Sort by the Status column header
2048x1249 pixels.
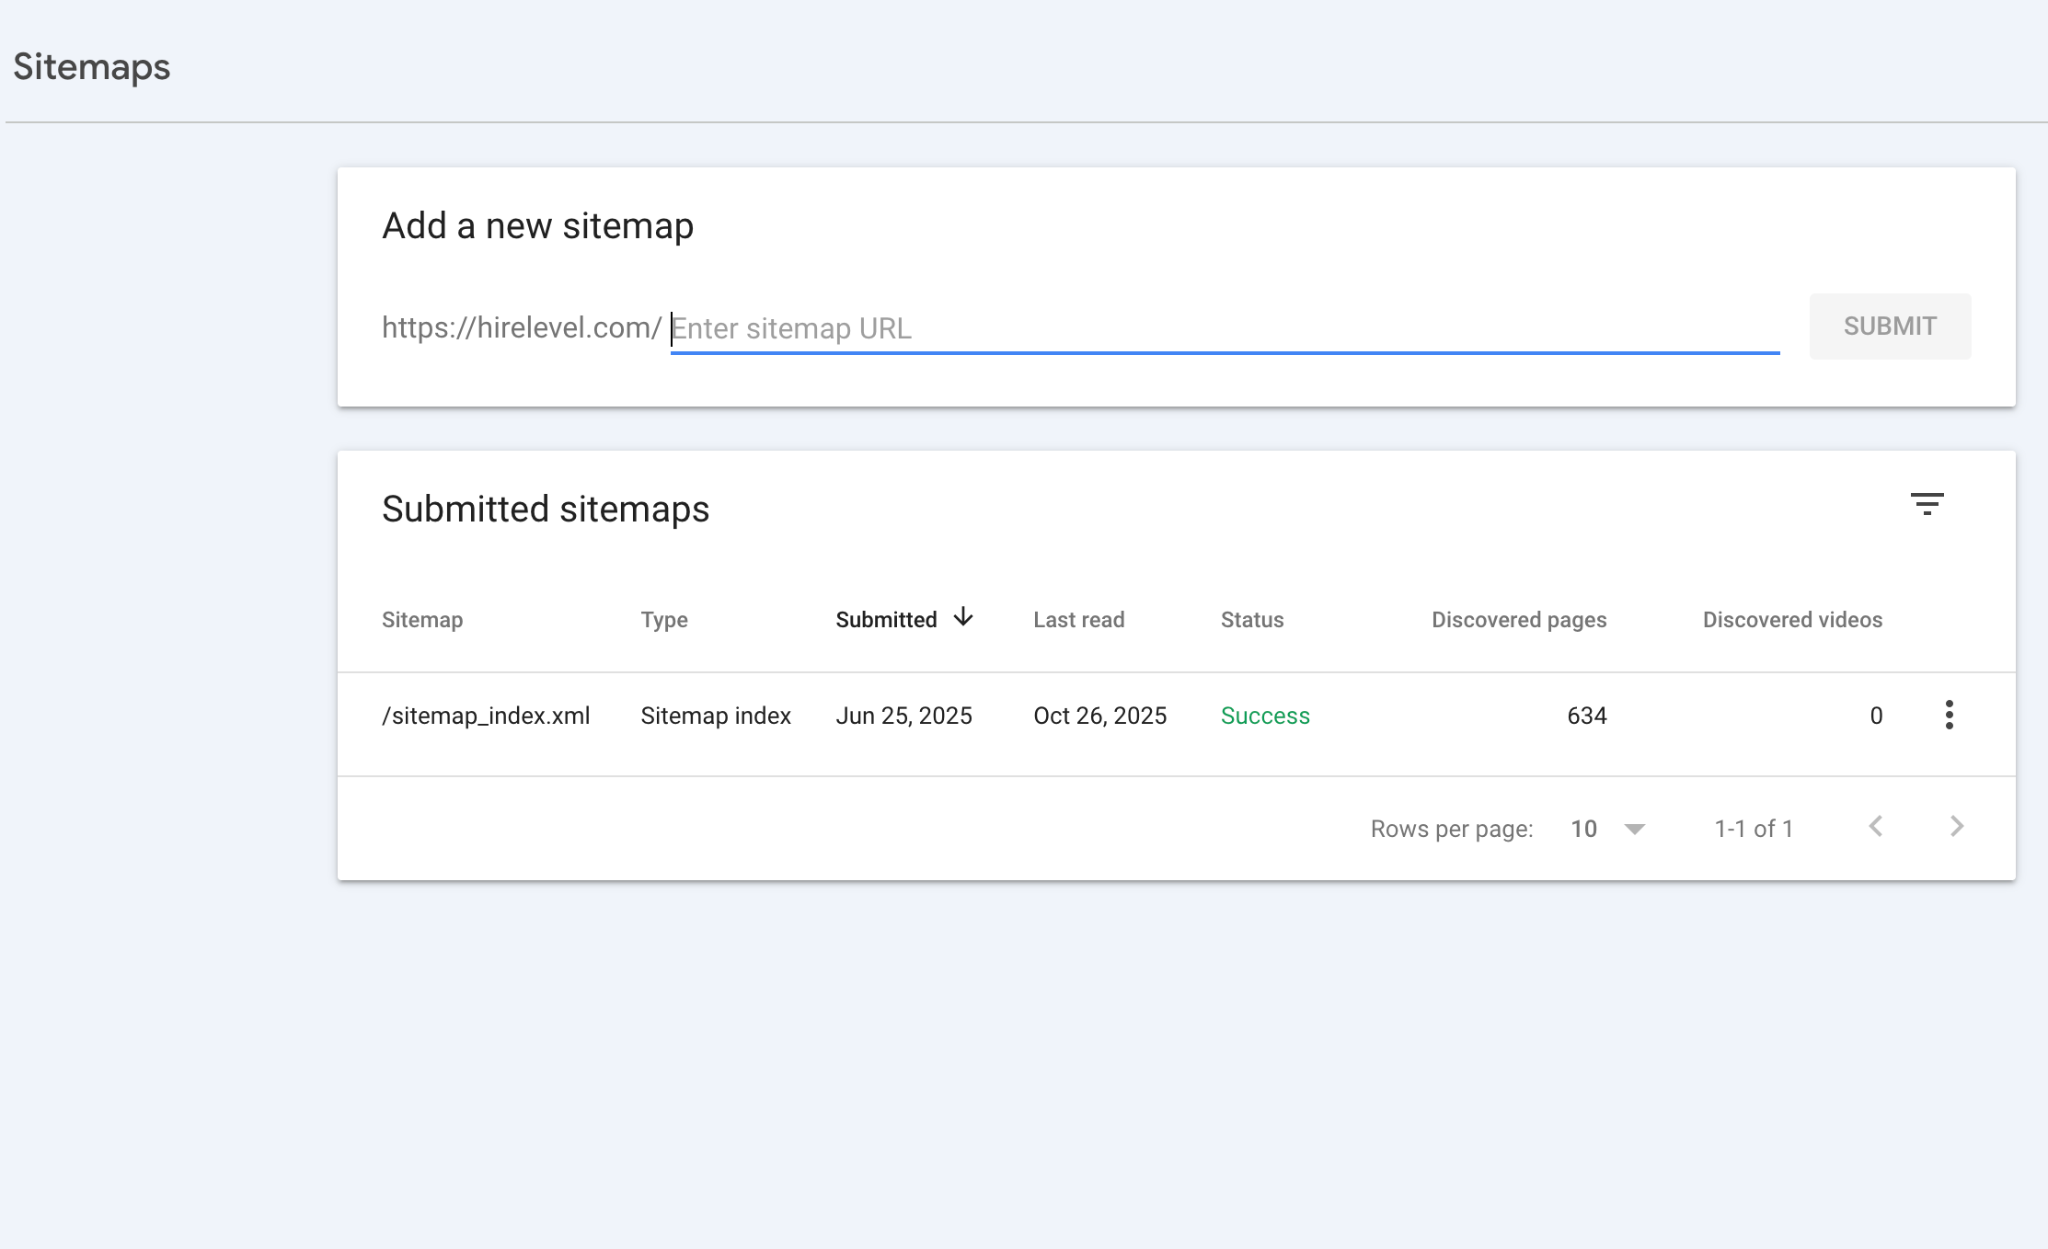pos(1251,620)
